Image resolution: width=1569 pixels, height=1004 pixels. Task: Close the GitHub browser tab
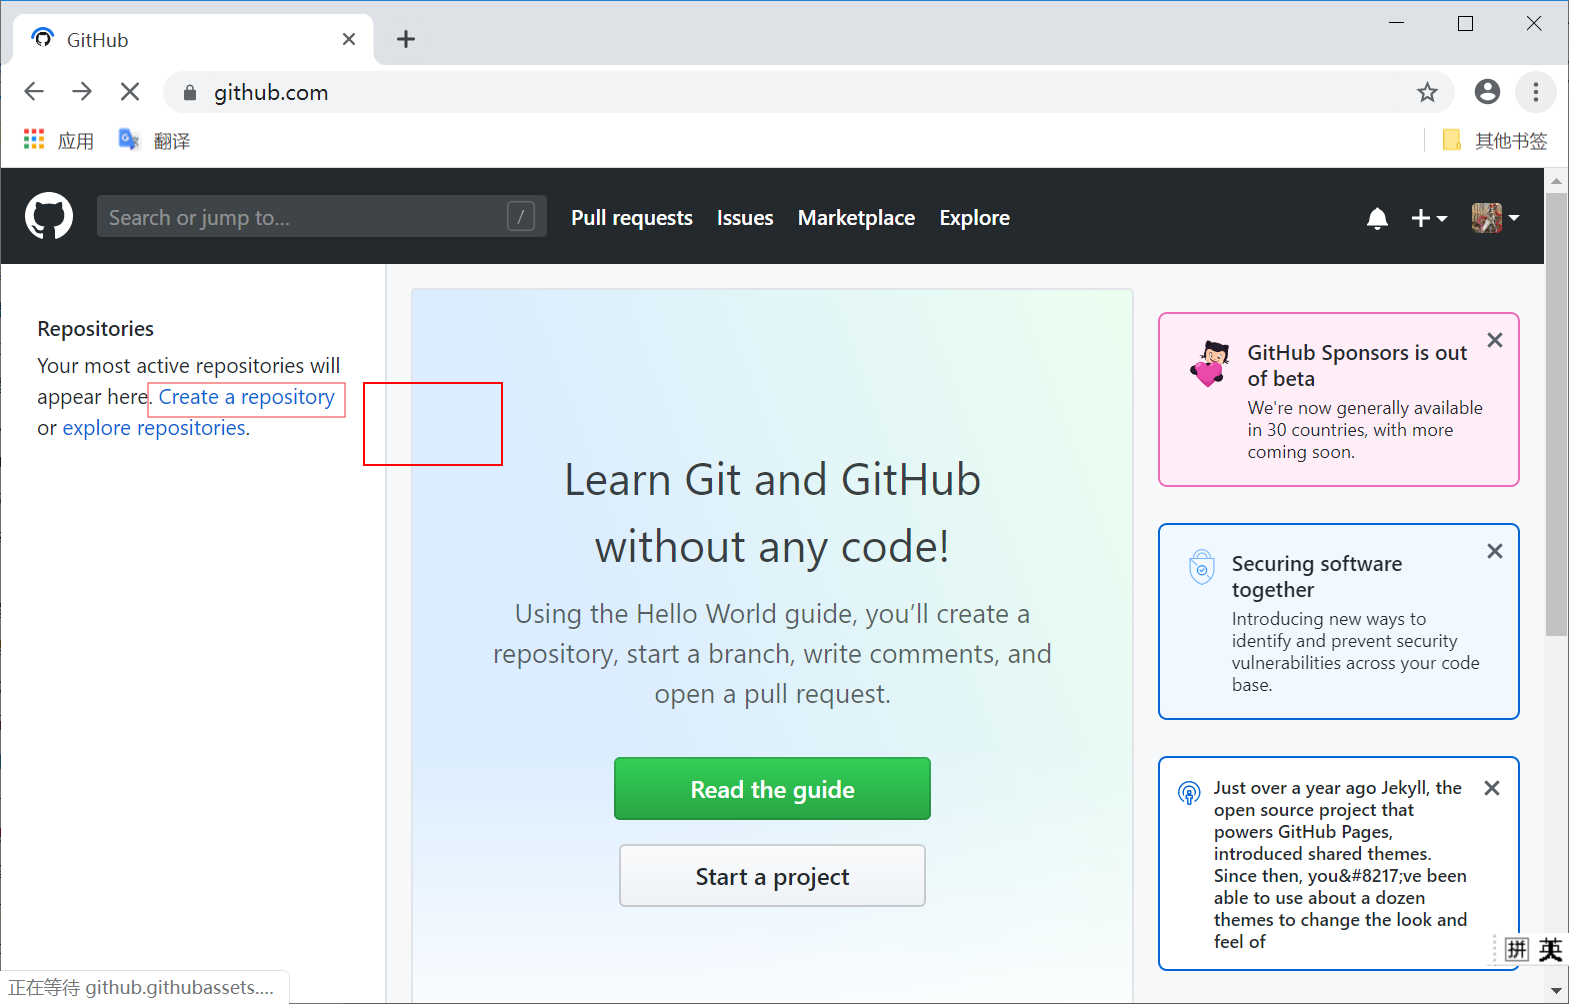[x=349, y=39]
